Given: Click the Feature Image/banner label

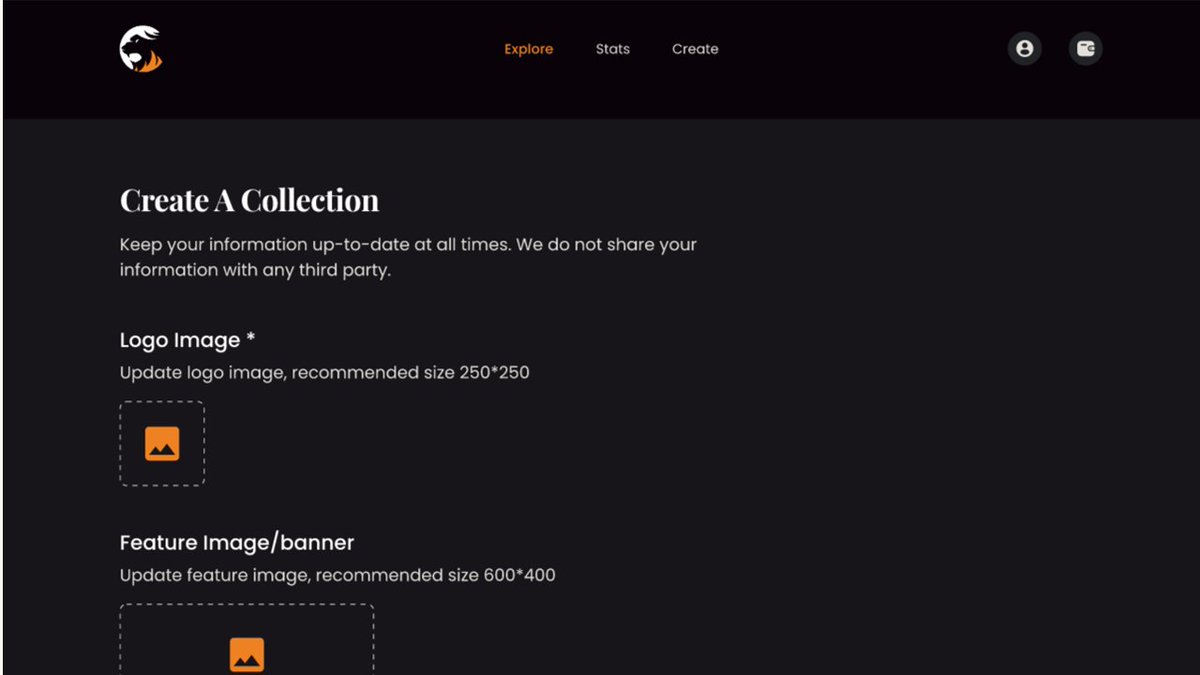Looking at the screenshot, I should pos(237,543).
